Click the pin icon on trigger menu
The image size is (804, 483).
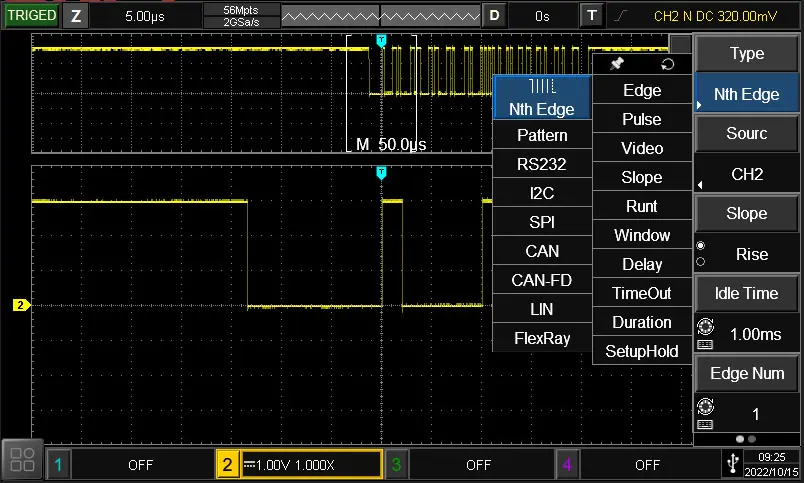pyautogui.click(x=617, y=64)
